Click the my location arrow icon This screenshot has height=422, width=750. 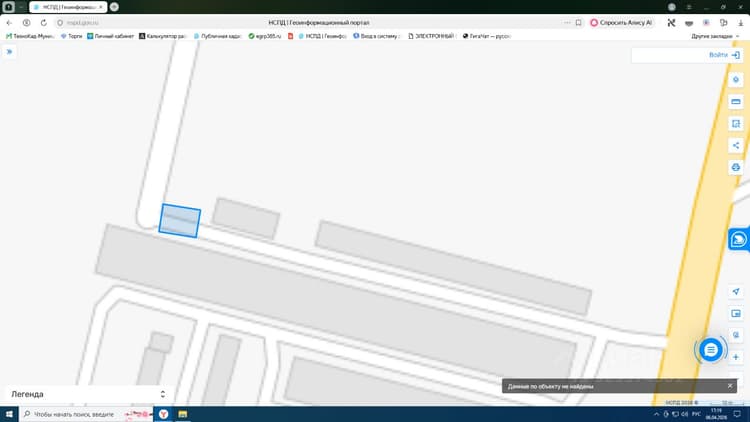coord(736,291)
